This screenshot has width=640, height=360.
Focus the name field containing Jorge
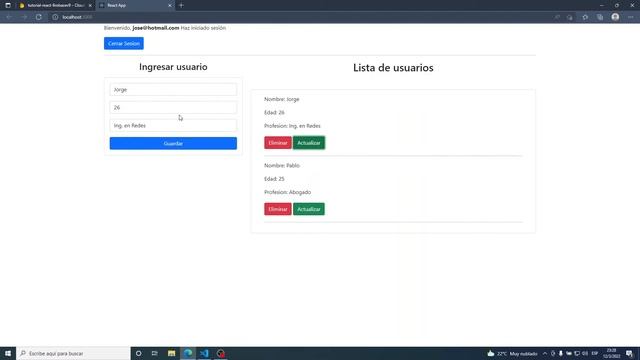(x=173, y=89)
